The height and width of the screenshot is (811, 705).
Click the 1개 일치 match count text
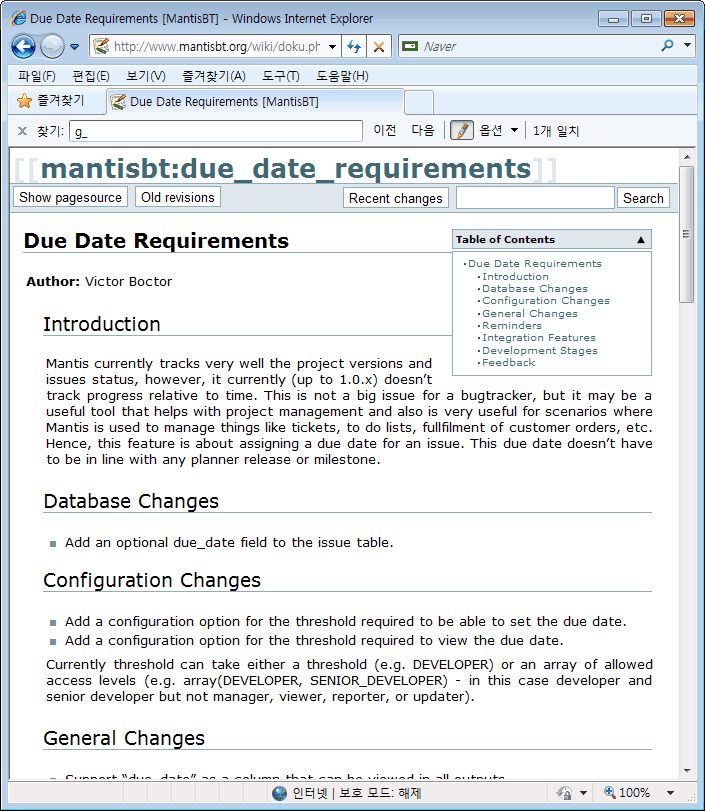[x=556, y=131]
